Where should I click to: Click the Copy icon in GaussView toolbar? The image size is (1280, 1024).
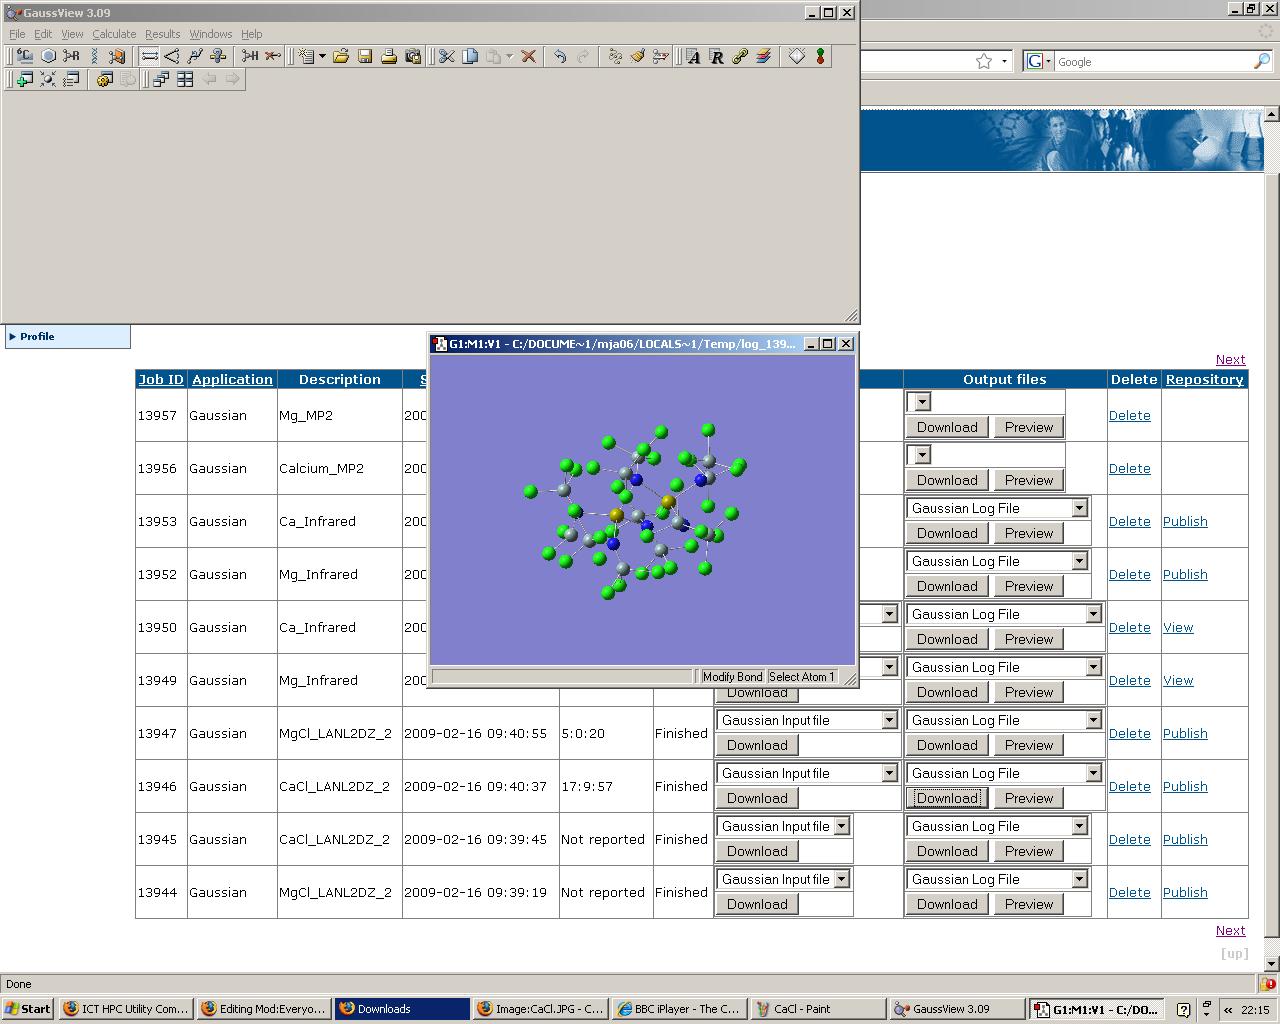470,56
